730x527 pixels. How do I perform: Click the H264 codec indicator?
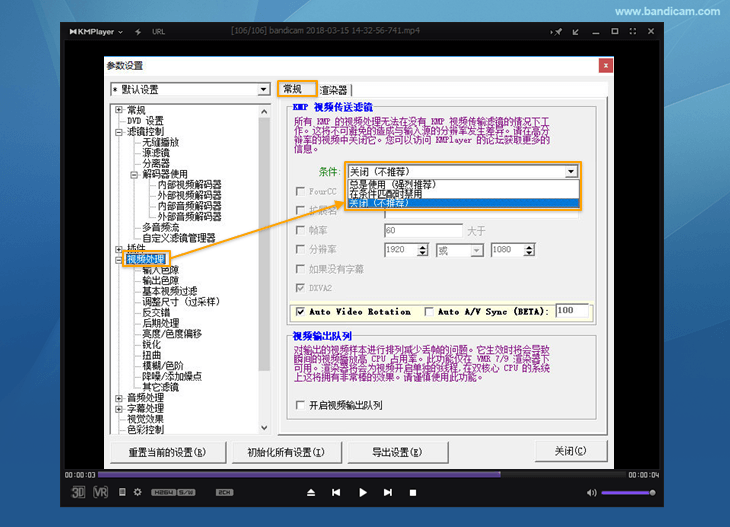(x=164, y=493)
